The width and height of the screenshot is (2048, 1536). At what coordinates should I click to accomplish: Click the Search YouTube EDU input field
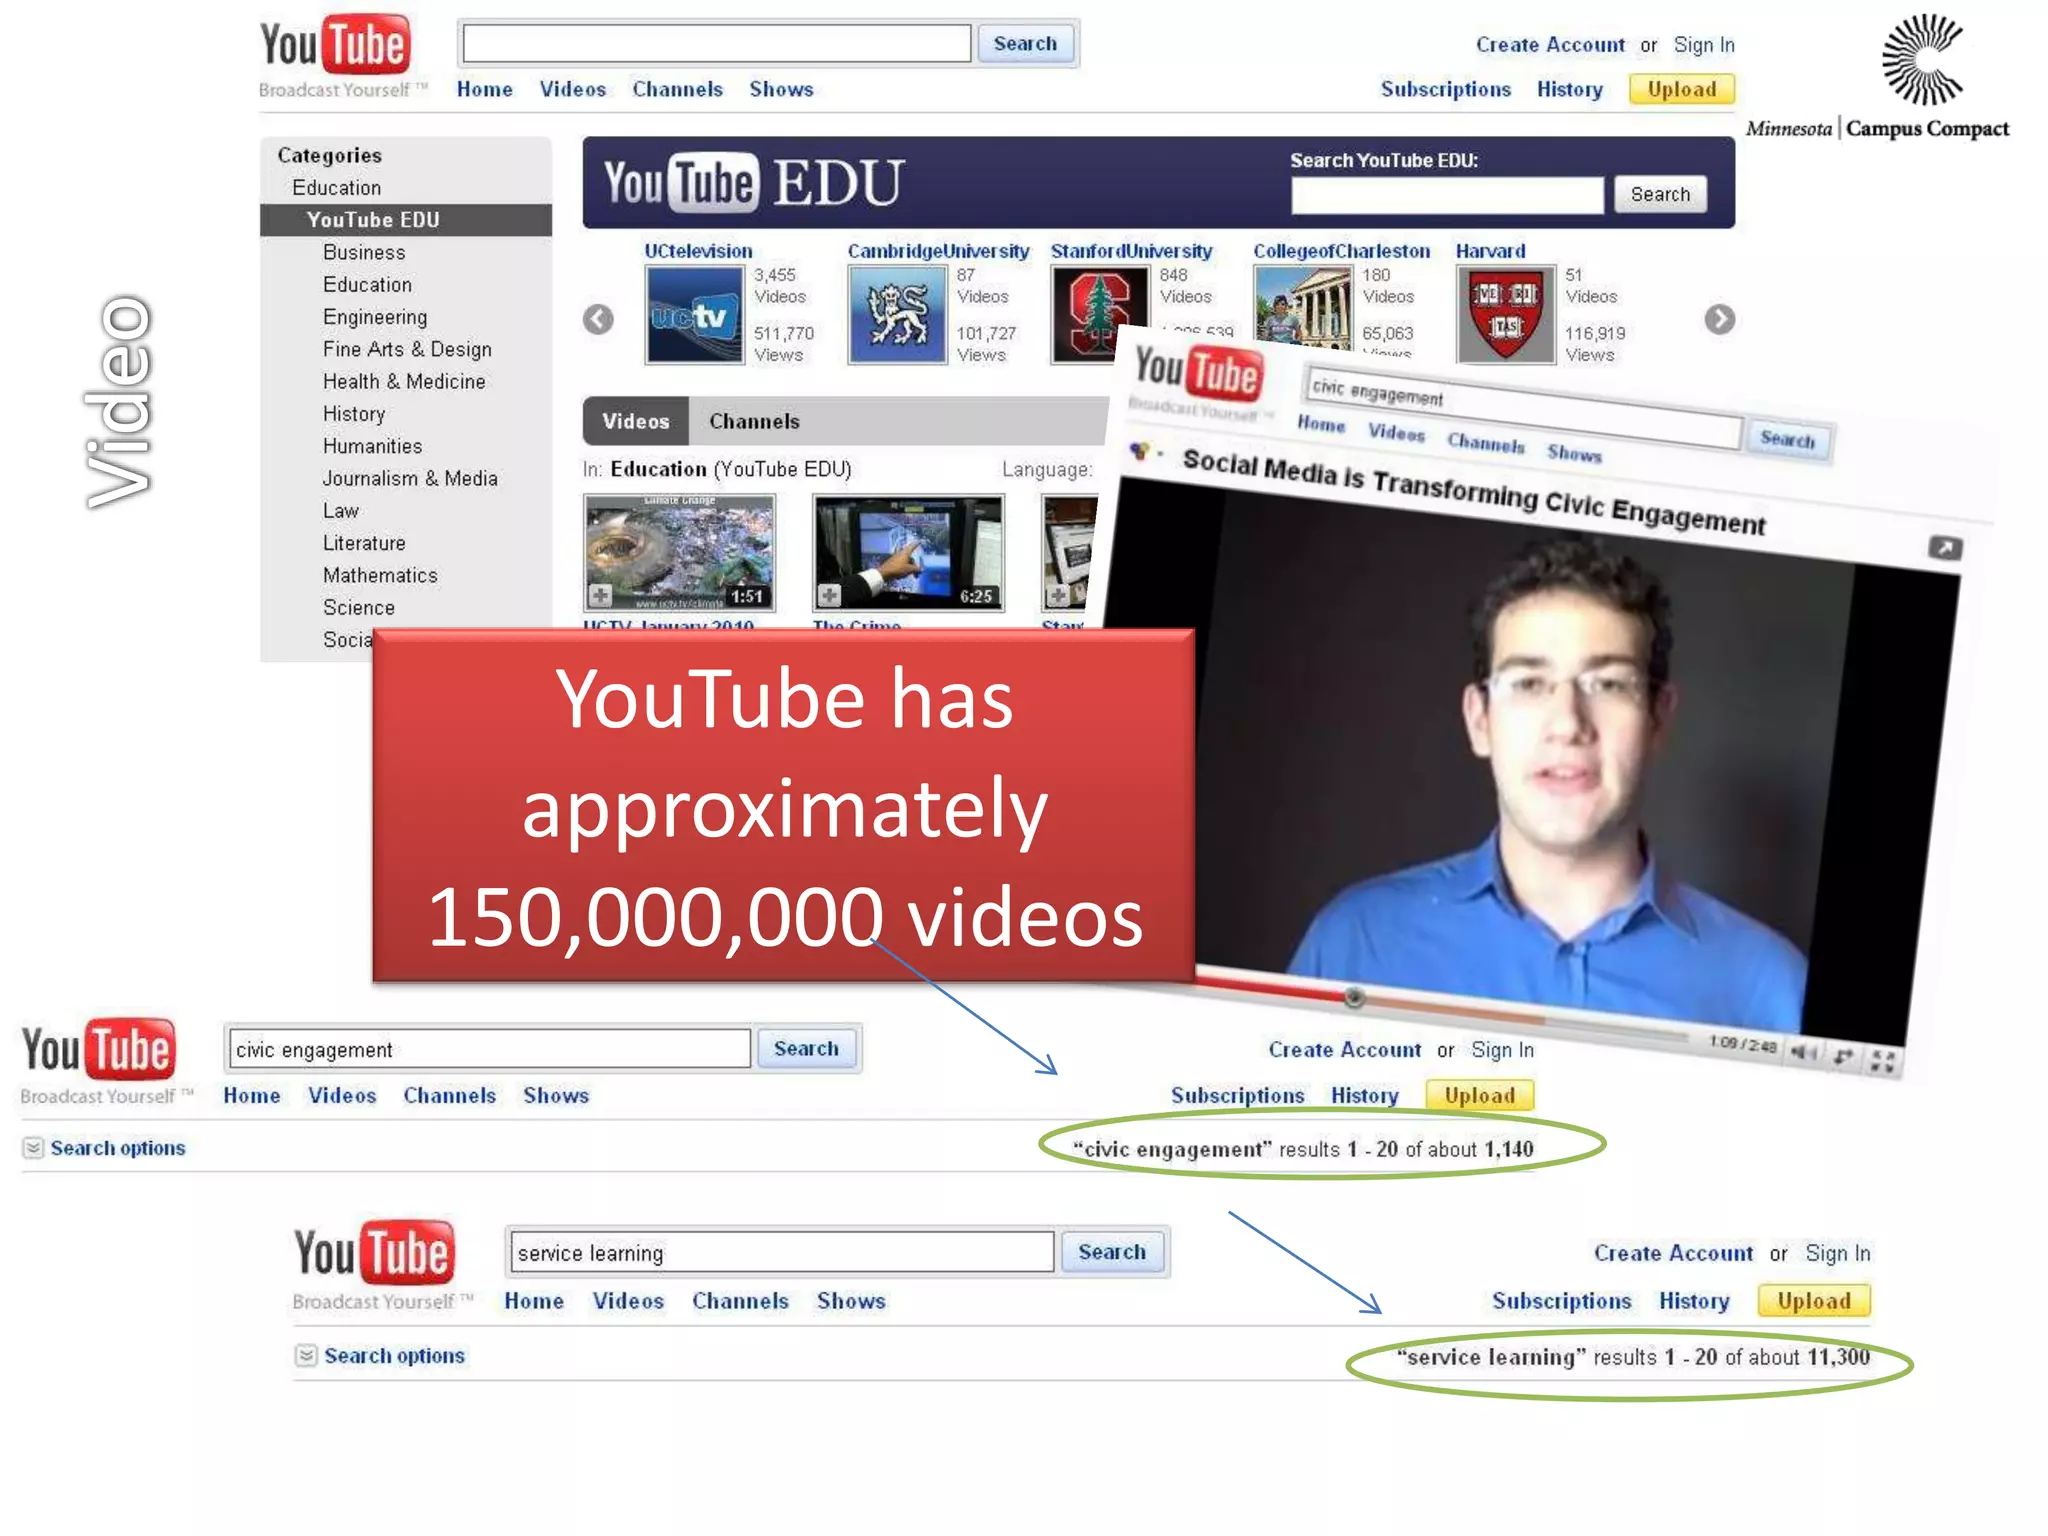(1446, 195)
